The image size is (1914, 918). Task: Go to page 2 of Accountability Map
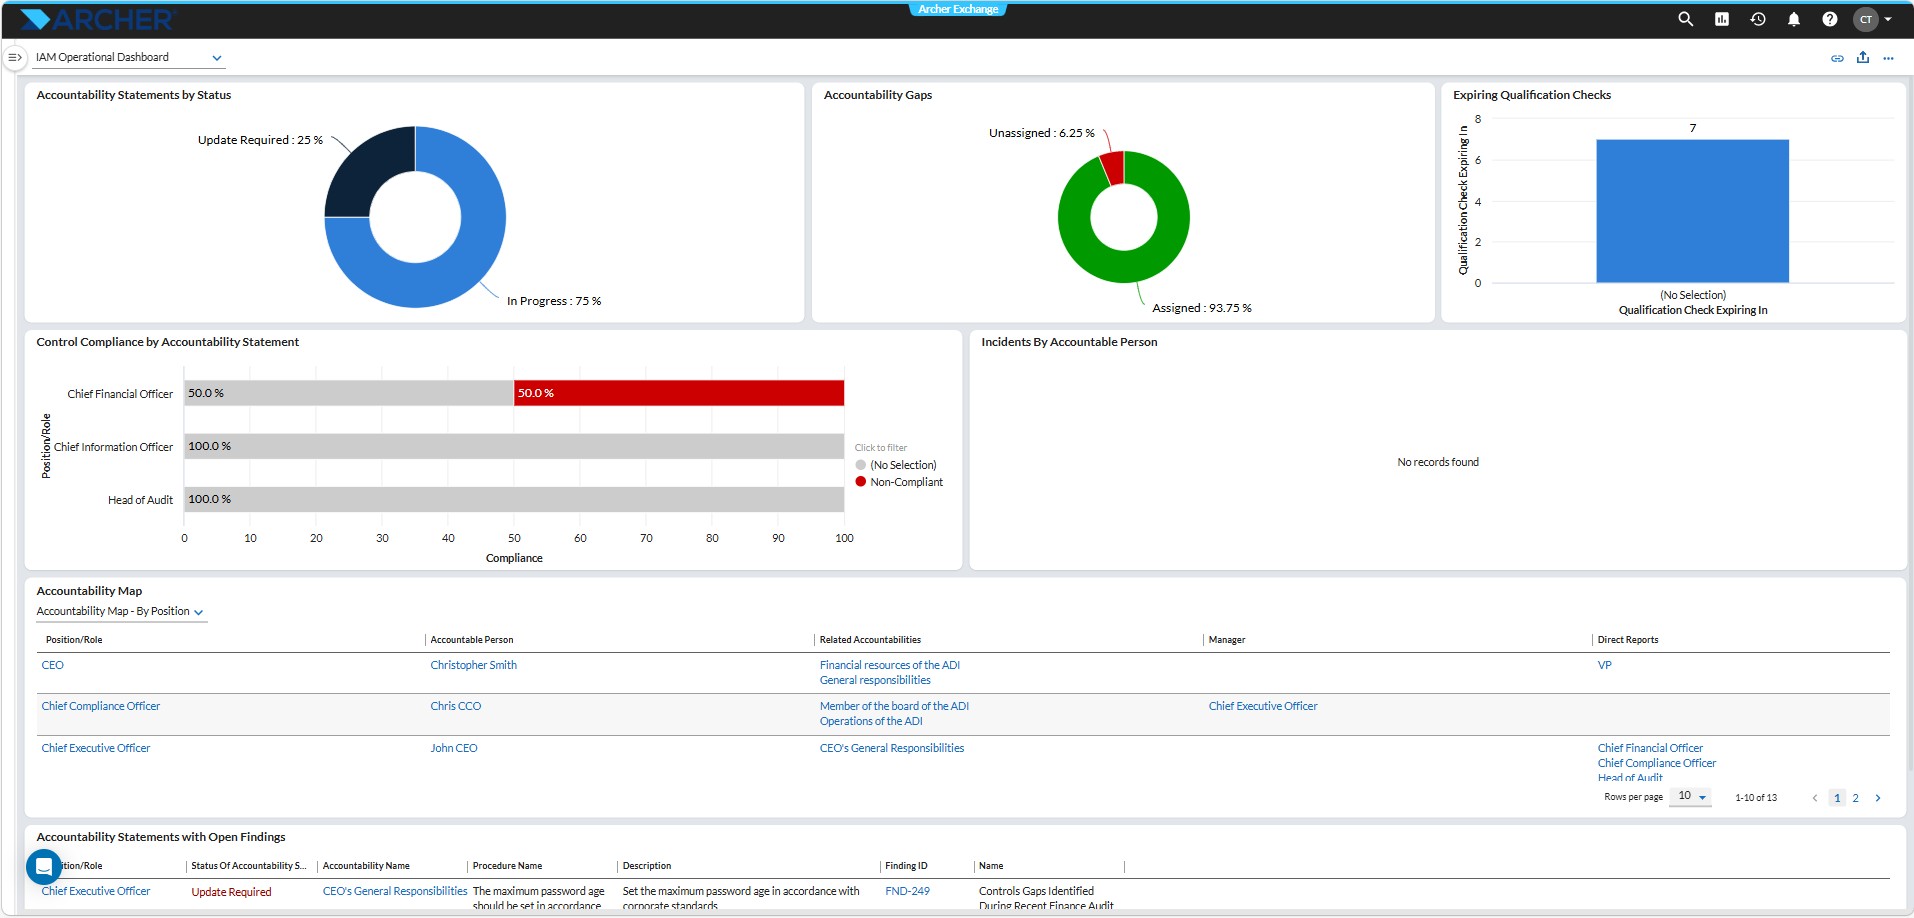click(x=1855, y=798)
